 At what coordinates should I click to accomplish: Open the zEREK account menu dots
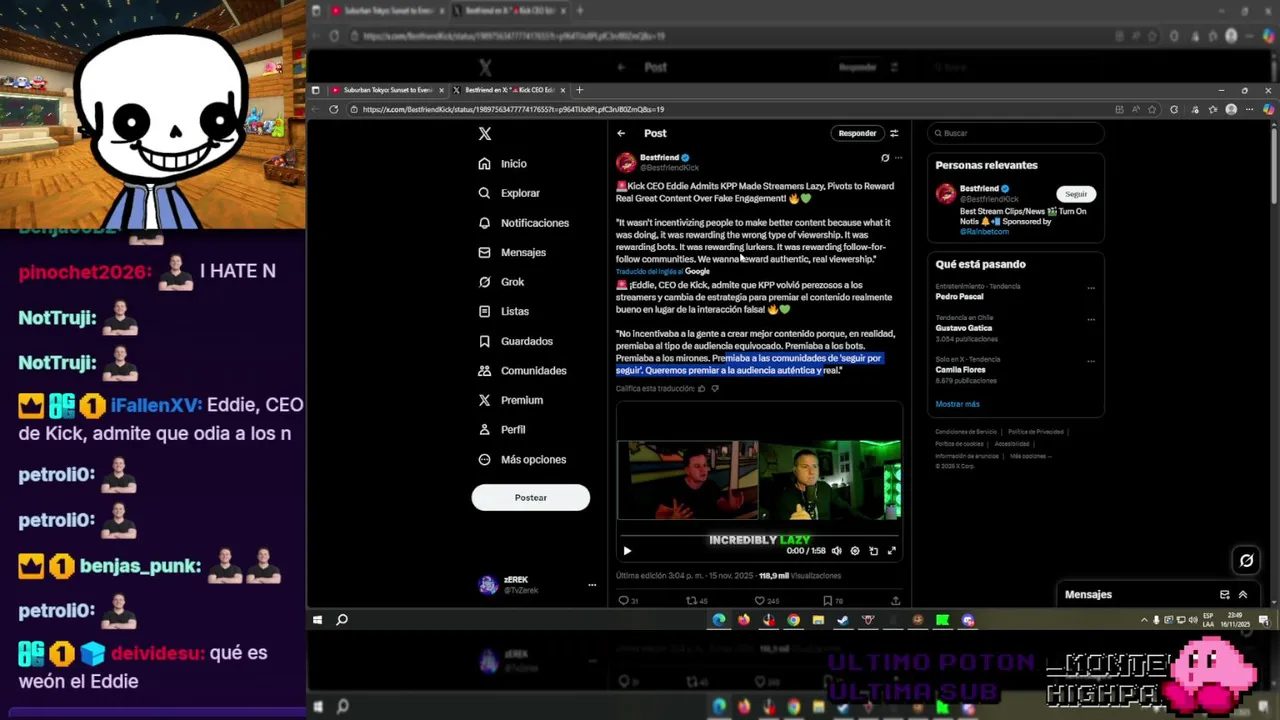coord(592,585)
